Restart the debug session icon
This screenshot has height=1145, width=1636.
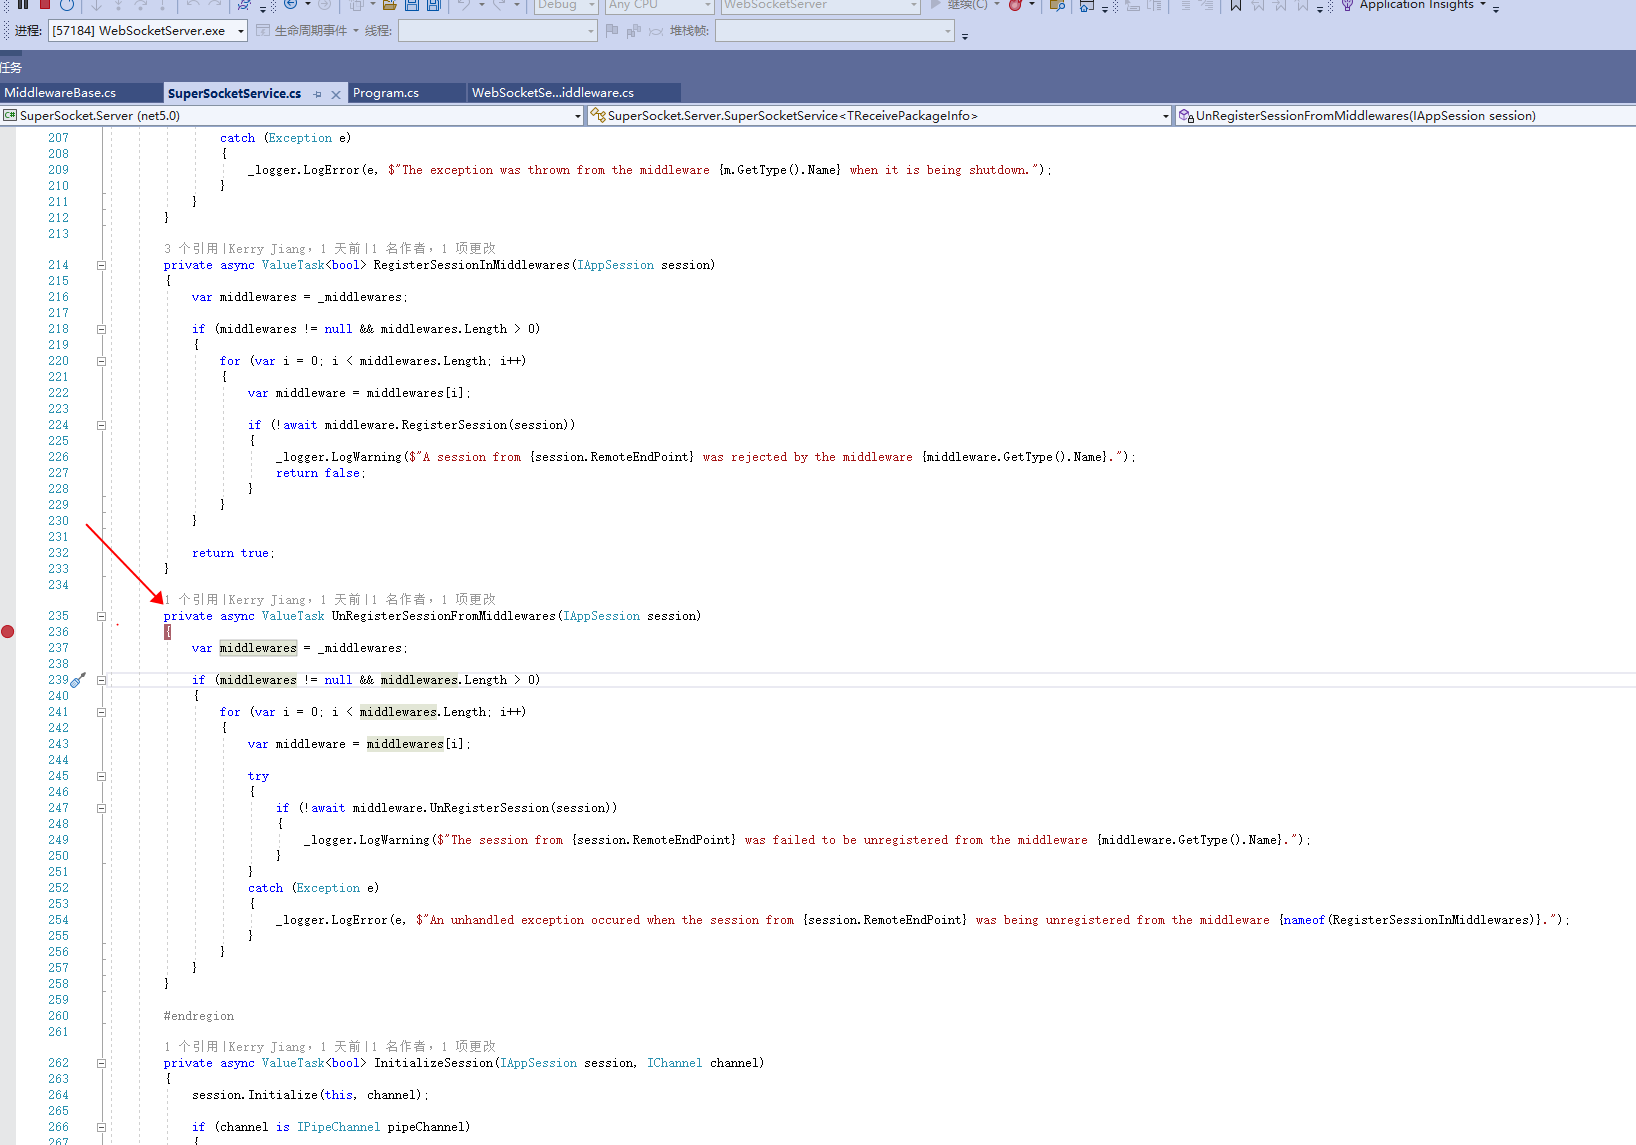[67, 4]
